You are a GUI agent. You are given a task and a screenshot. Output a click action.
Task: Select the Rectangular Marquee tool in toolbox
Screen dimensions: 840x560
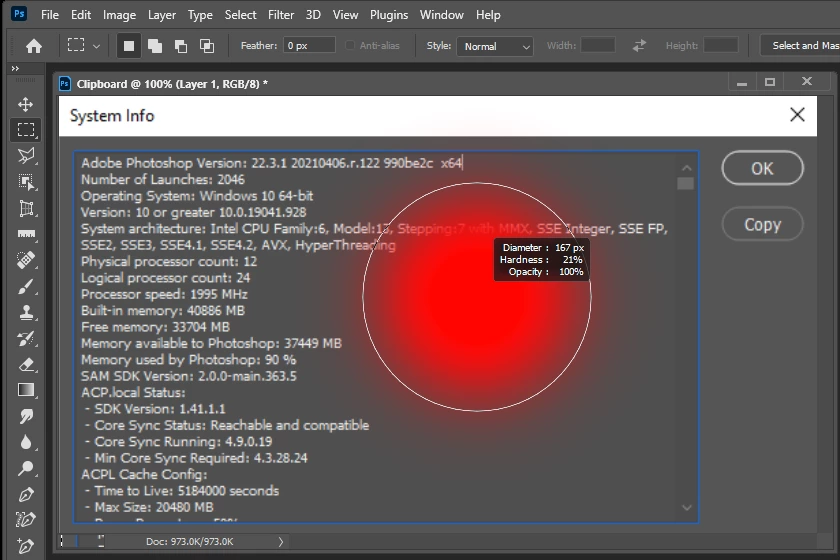click(26, 130)
